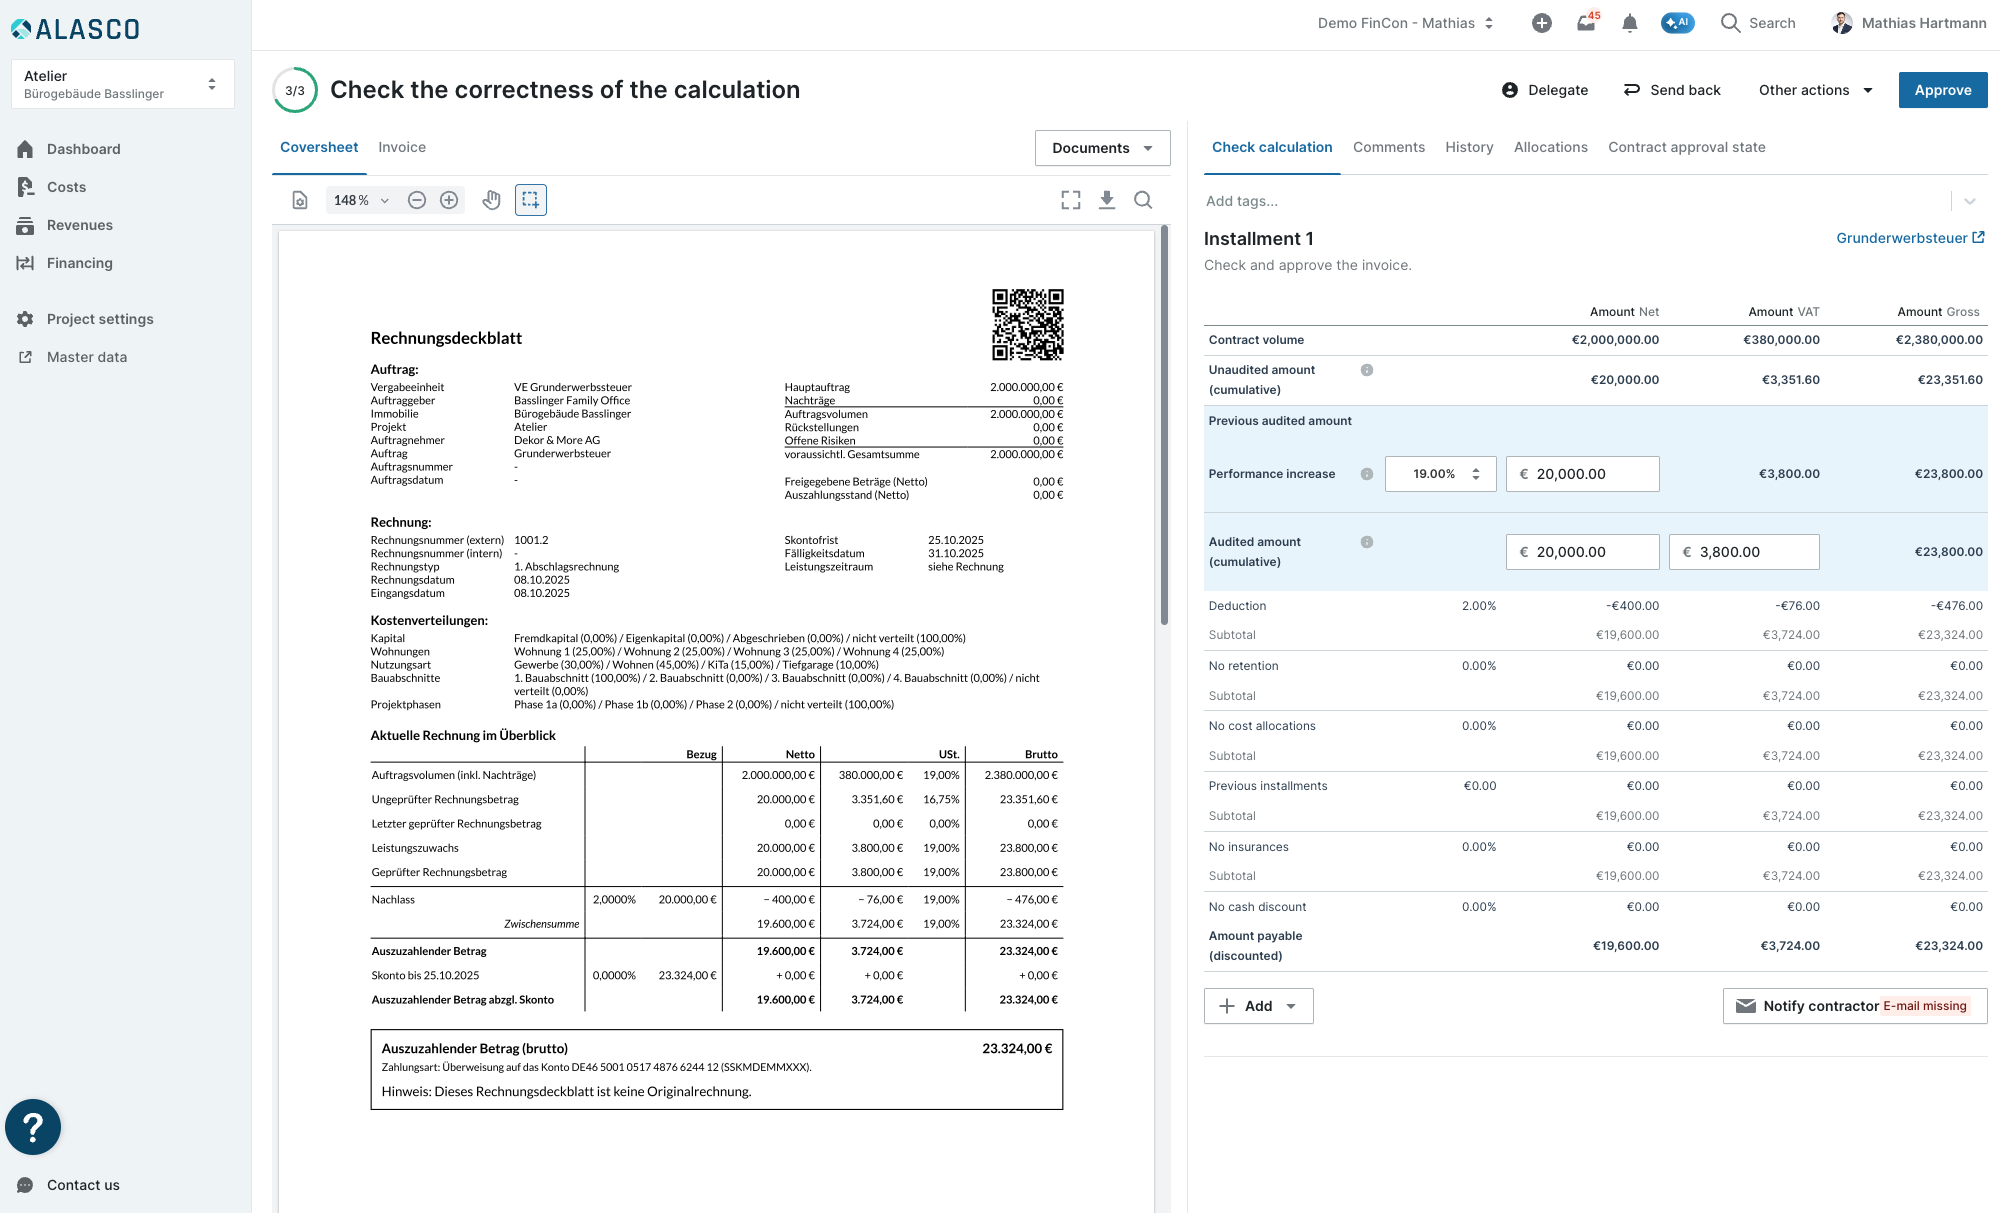The image size is (2000, 1213).
Task: Click the Approve button
Action: [1943, 90]
